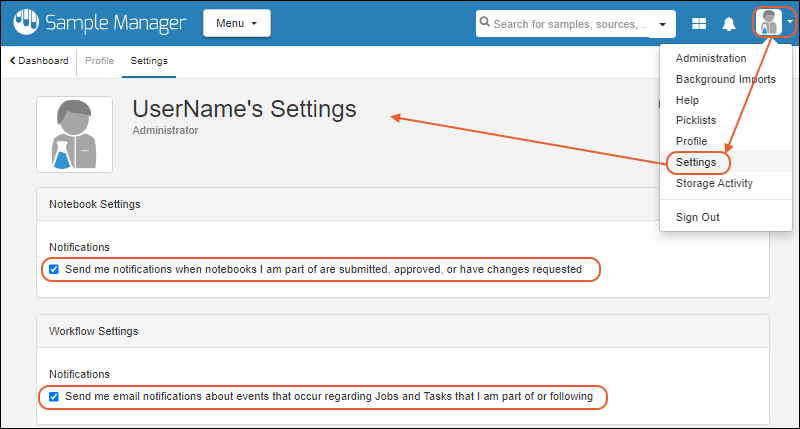
Task: Open the product navigation grid icon
Action: click(x=699, y=23)
